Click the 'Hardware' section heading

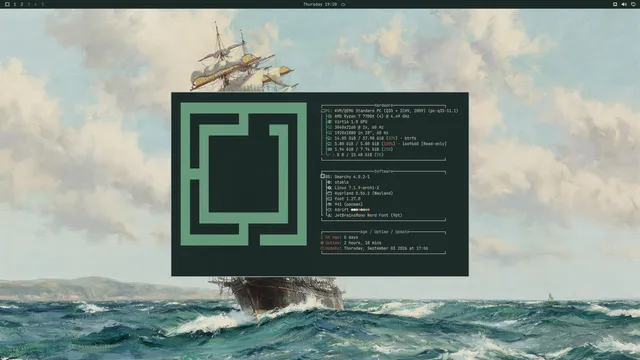(x=383, y=105)
